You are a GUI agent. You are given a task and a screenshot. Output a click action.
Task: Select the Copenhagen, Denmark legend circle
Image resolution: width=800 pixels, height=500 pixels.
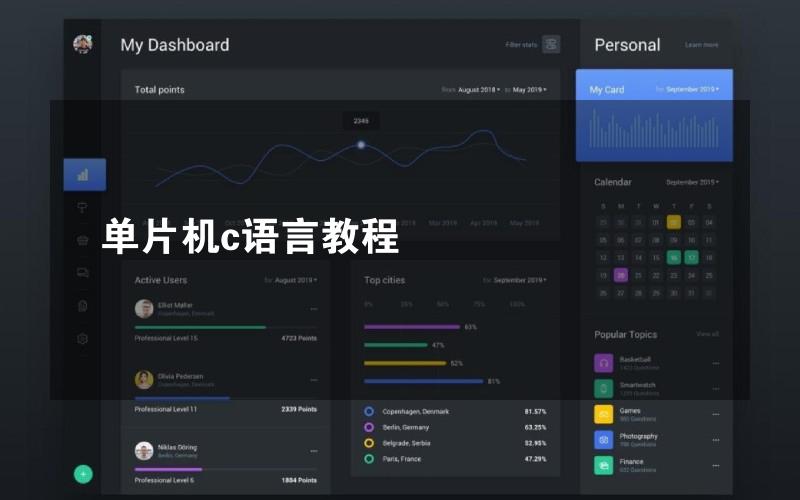369,411
